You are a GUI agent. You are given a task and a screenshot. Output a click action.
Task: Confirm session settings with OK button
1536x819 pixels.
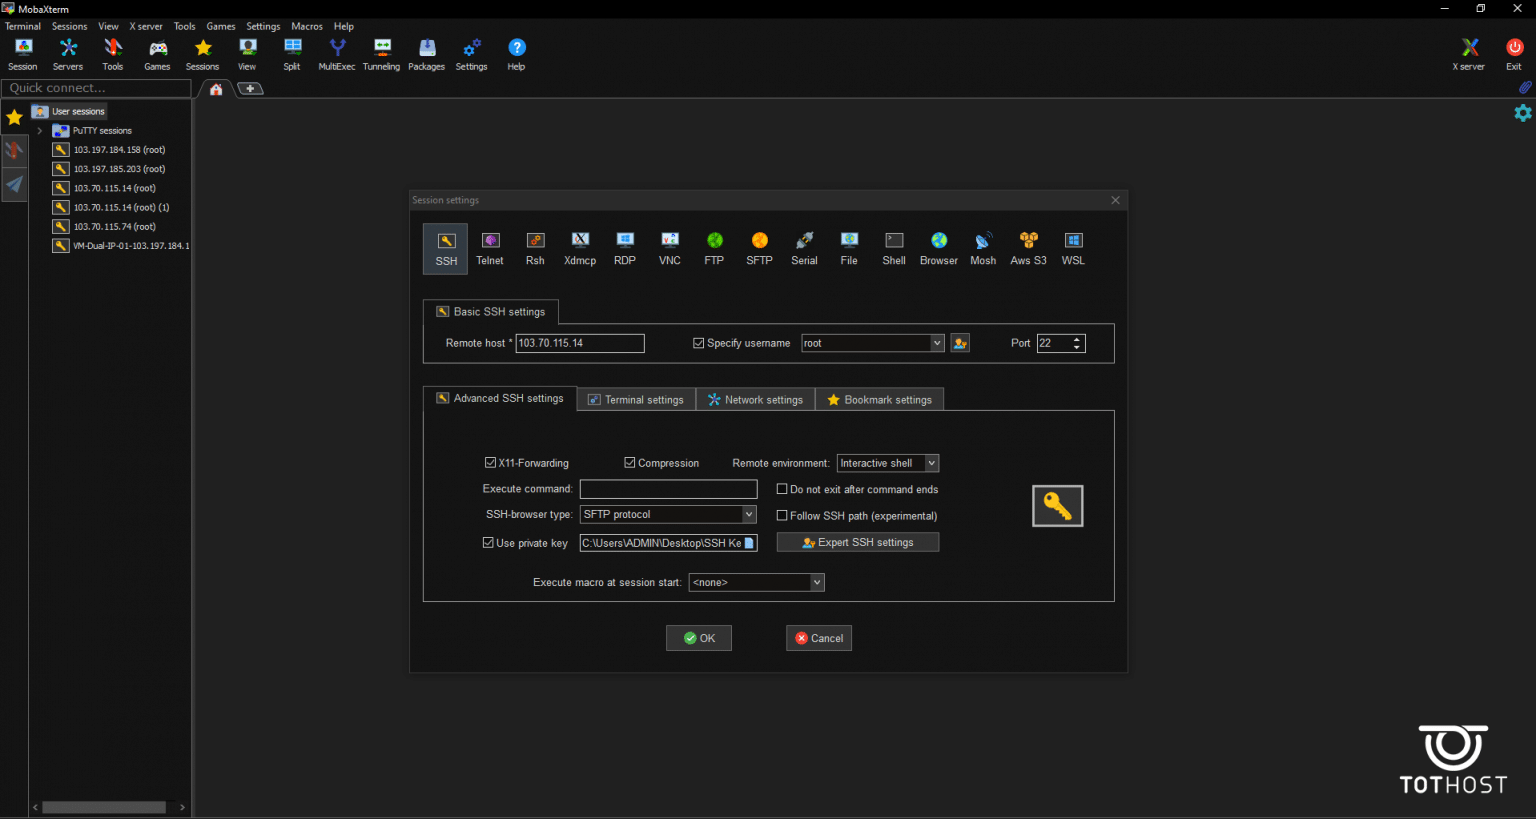pos(699,638)
